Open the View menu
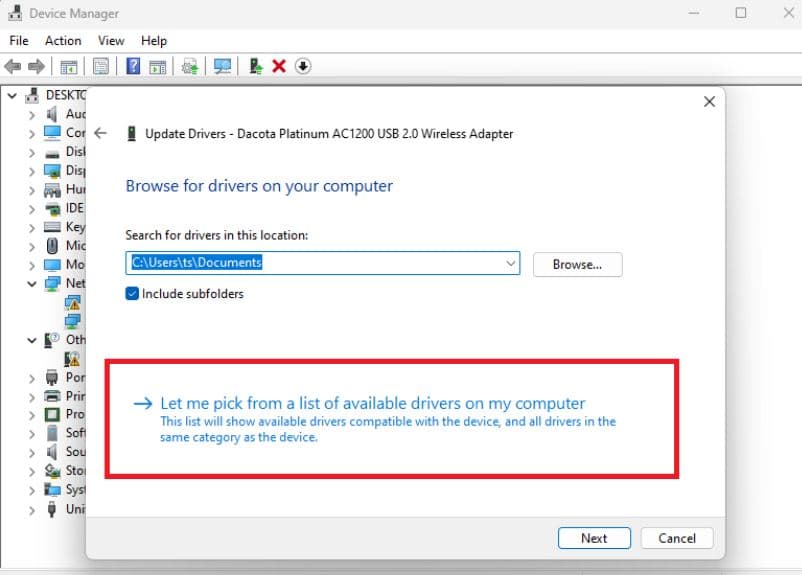Image resolution: width=802 pixels, height=575 pixels. 111,40
